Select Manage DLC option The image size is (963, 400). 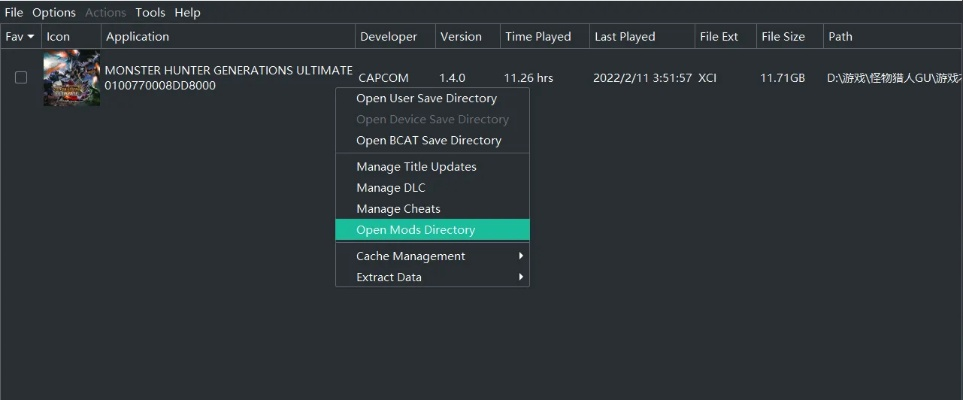tap(391, 188)
